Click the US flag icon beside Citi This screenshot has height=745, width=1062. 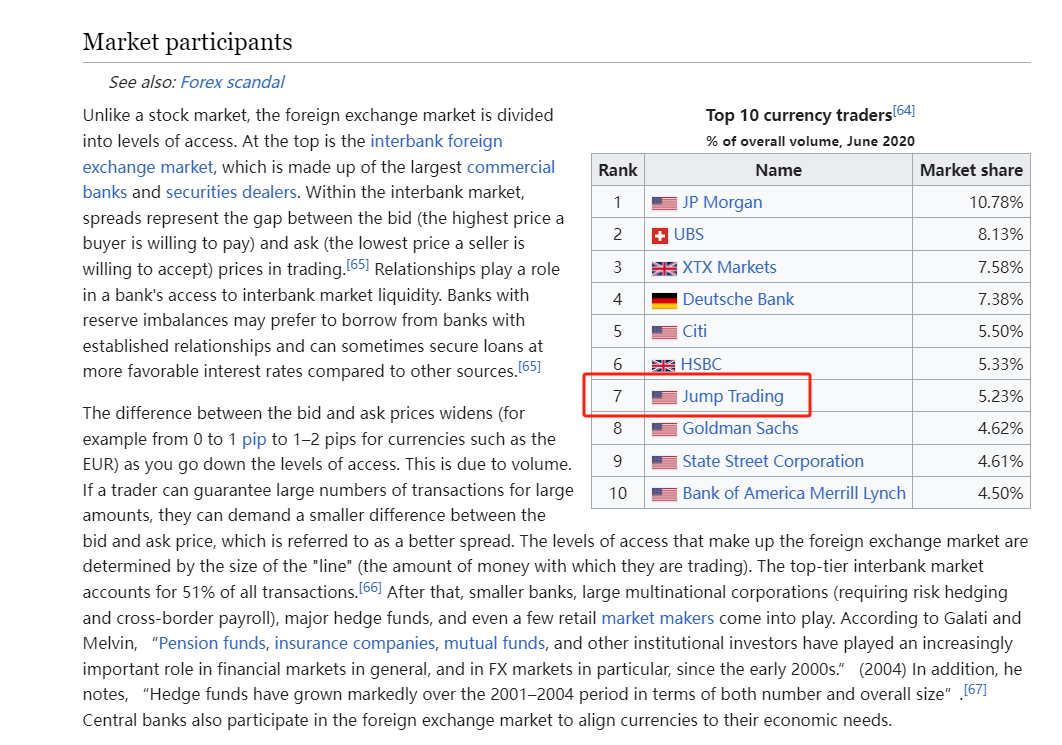coord(664,332)
